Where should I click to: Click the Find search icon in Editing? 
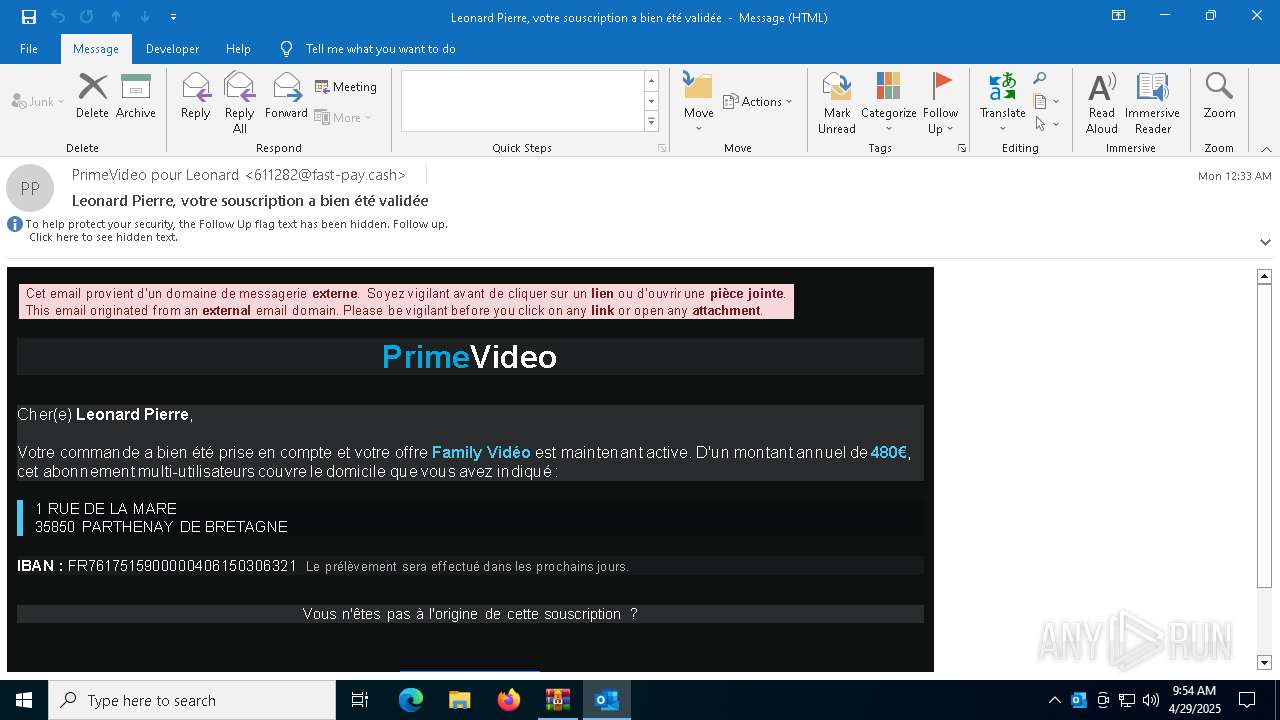(x=1040, y=79)
